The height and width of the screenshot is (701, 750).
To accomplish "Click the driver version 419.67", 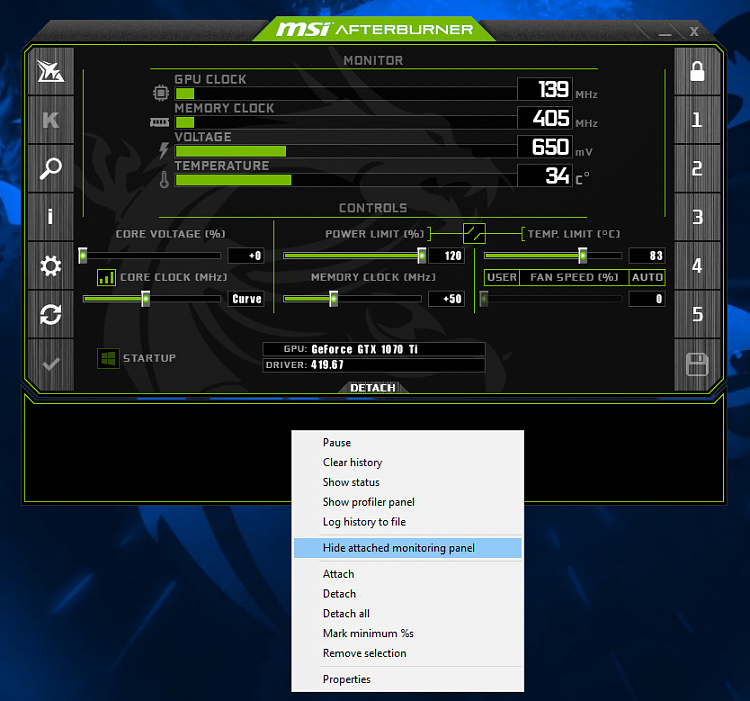I will pos(327,365).
